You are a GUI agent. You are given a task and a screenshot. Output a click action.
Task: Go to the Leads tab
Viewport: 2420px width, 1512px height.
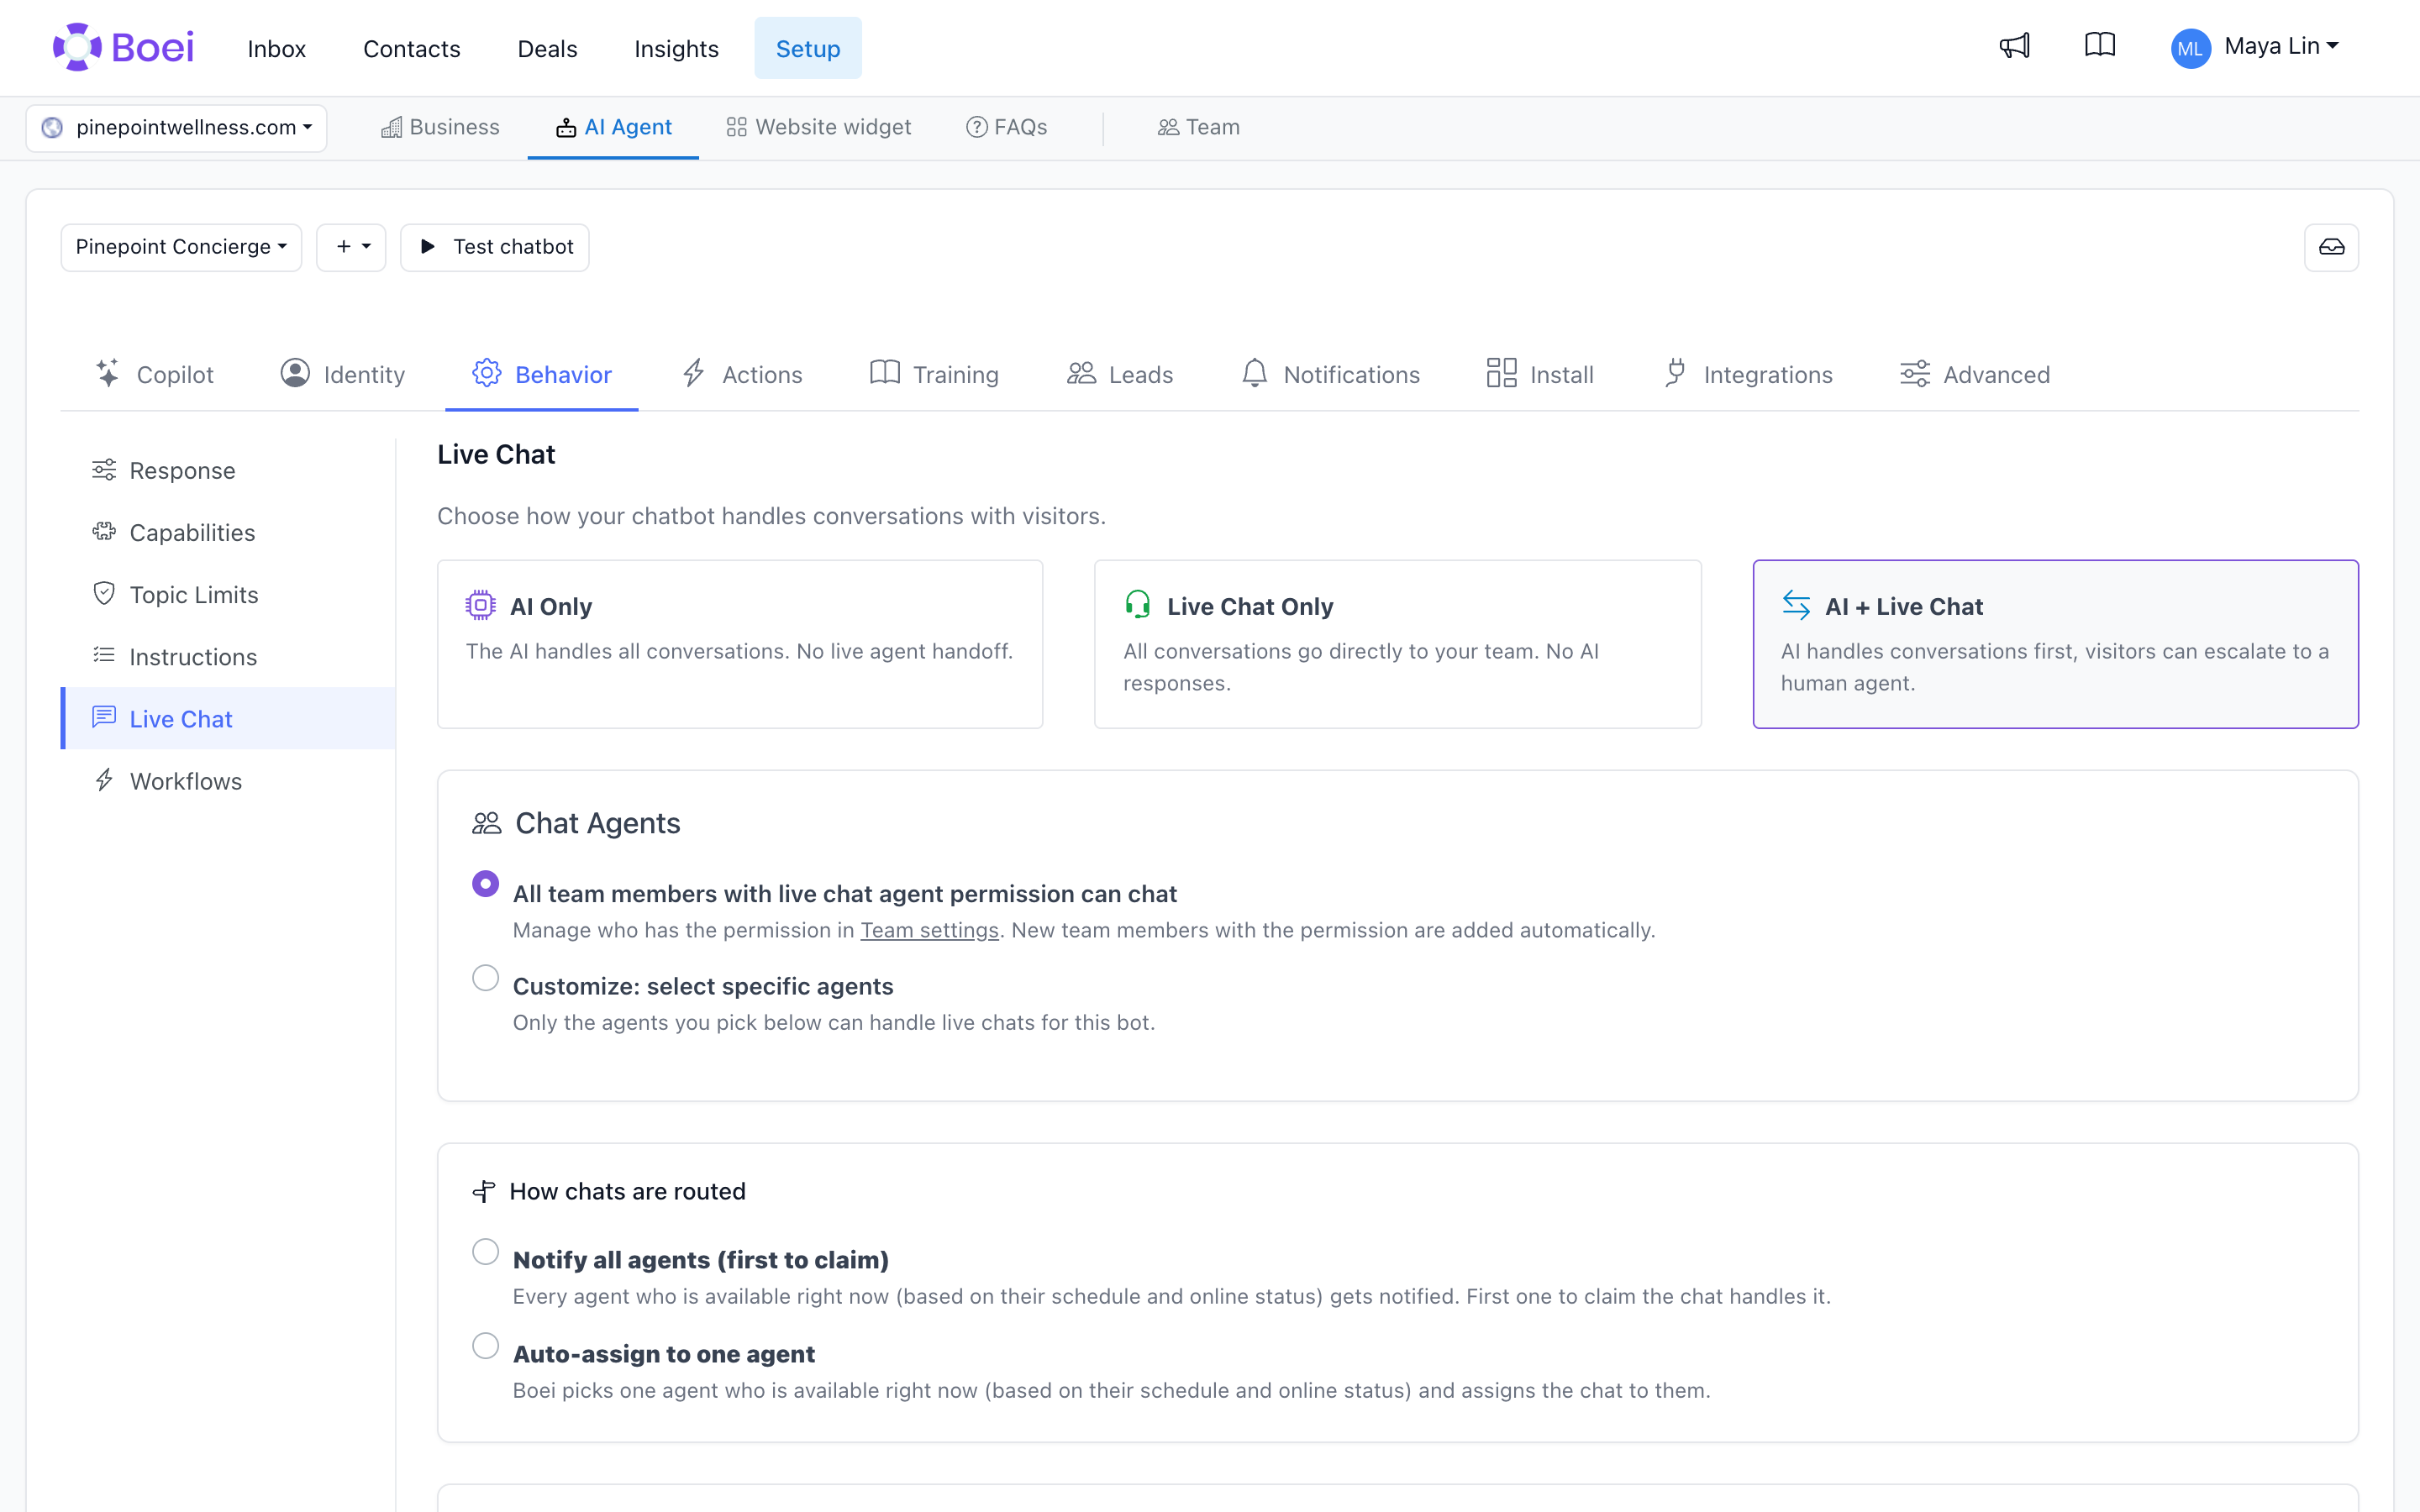coord(1120,374)
